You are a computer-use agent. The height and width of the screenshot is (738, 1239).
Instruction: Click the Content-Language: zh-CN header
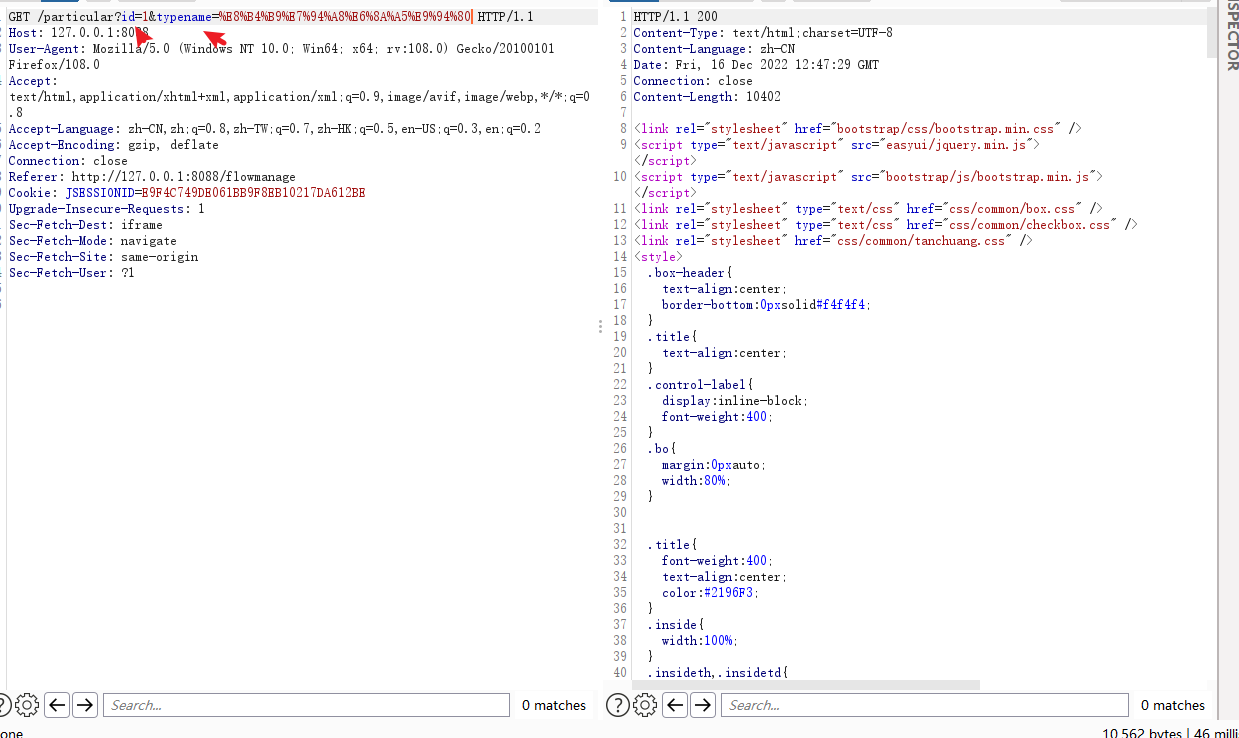click(714, 49)
